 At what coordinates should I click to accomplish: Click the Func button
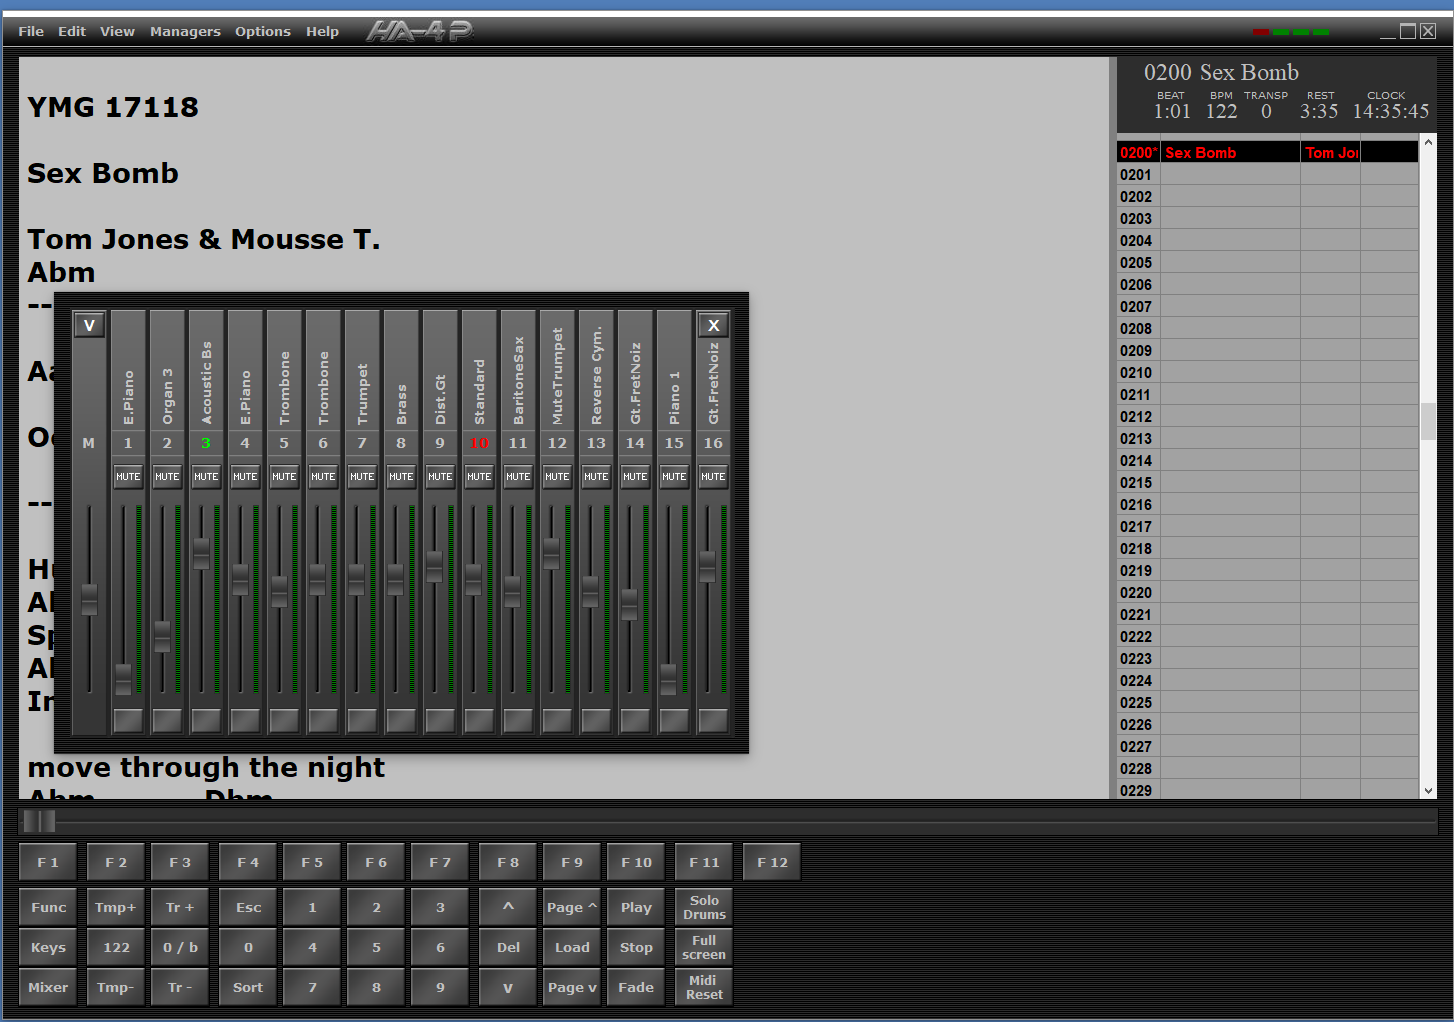[x=48, y=907]
